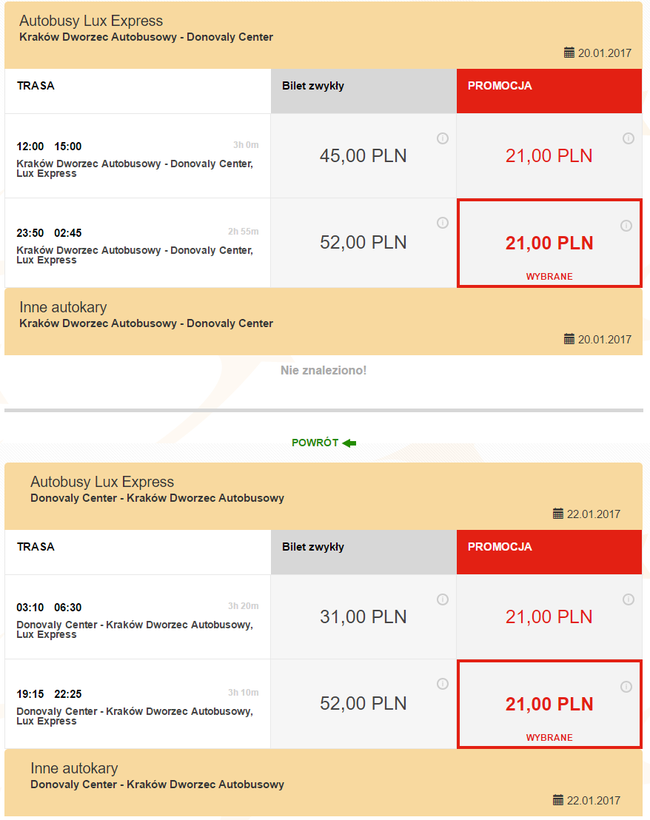Click selected 21,00 PLN promo for 23:50
650x820 pixels.
pos(548,243)
